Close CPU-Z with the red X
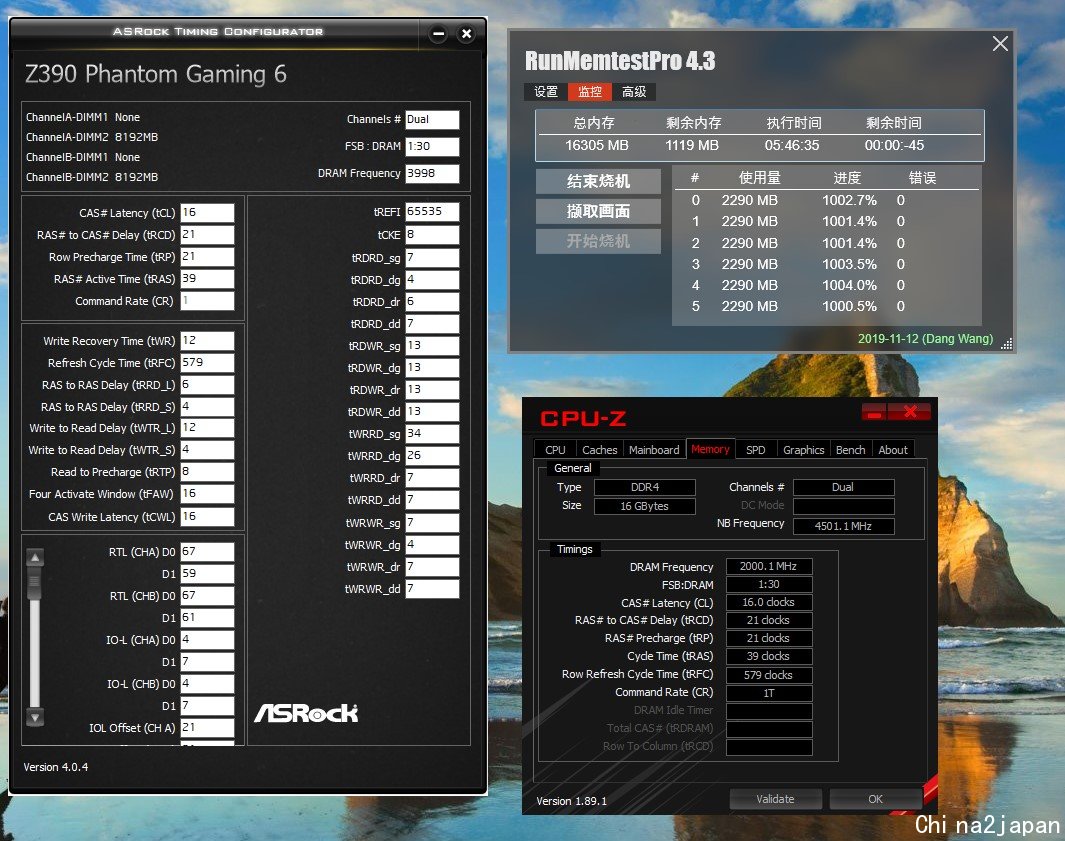The image size is (1065, 841). click(x=911, y=412)
